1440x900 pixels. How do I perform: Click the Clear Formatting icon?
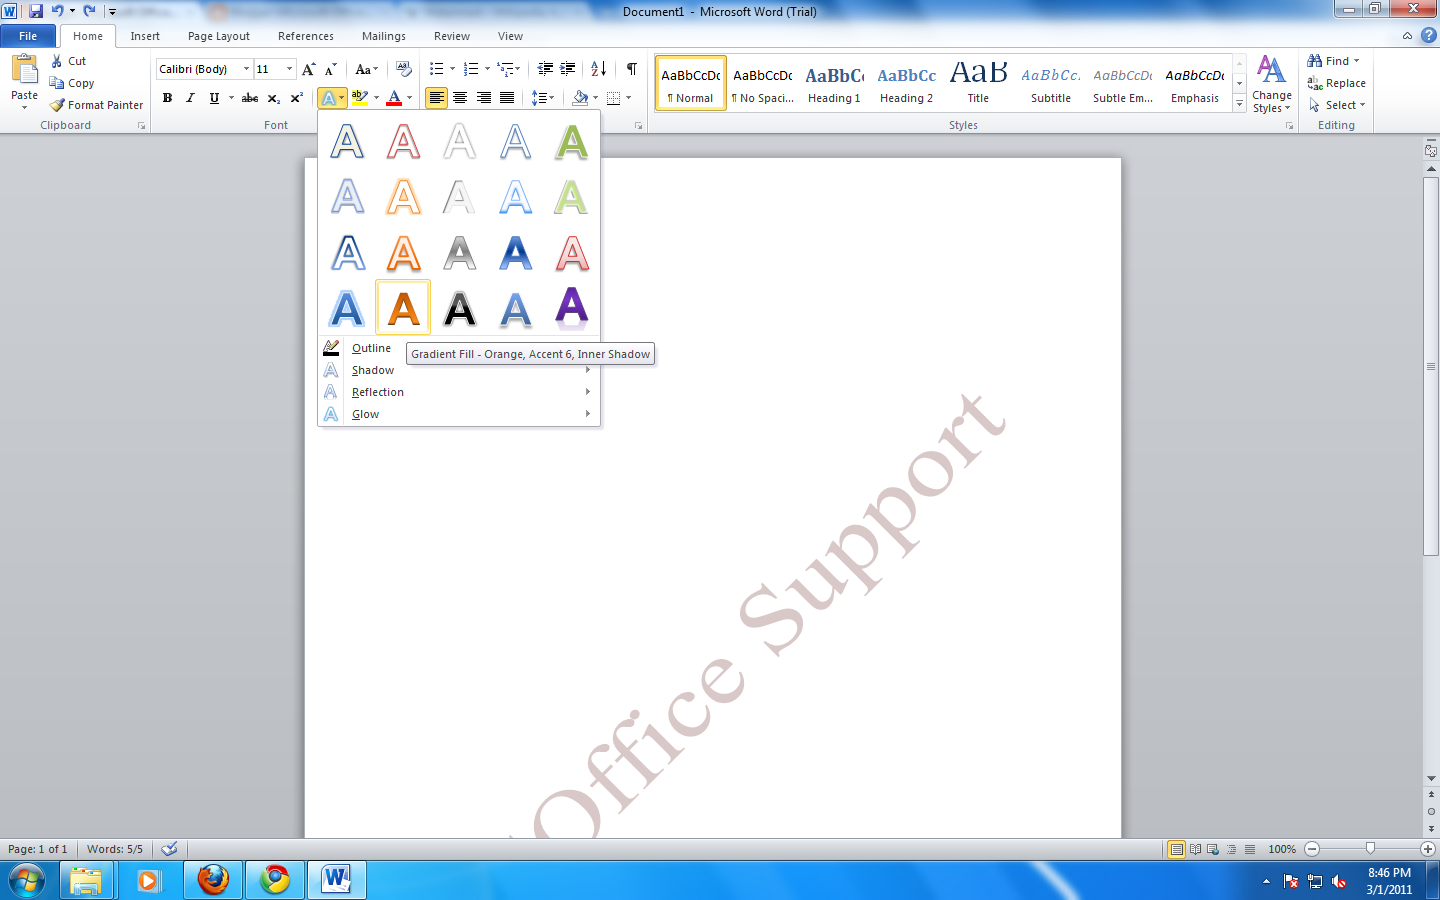click(404, 69)
